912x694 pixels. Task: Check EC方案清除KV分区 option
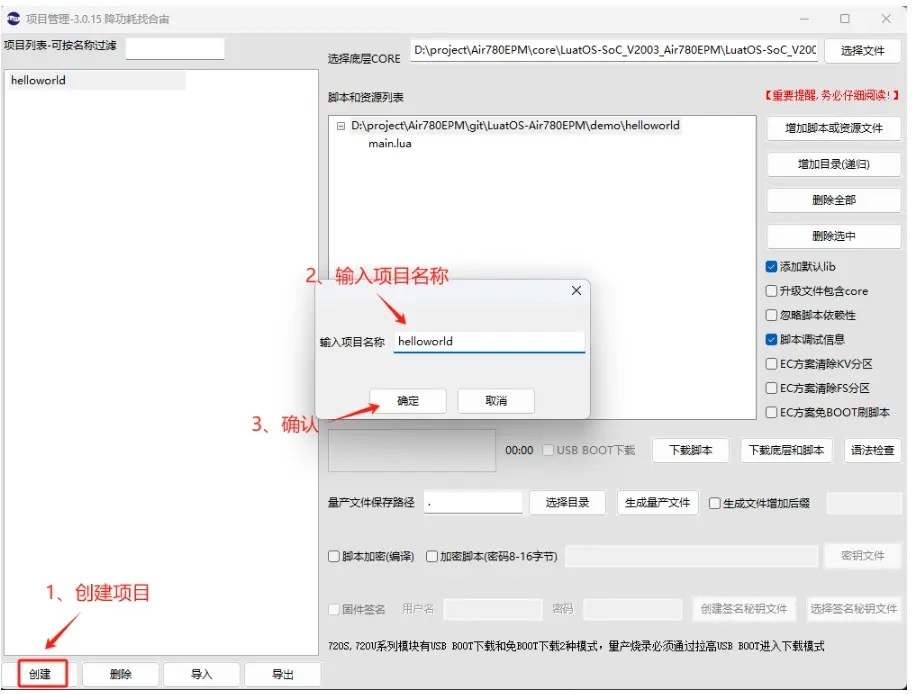coord(771,364)
